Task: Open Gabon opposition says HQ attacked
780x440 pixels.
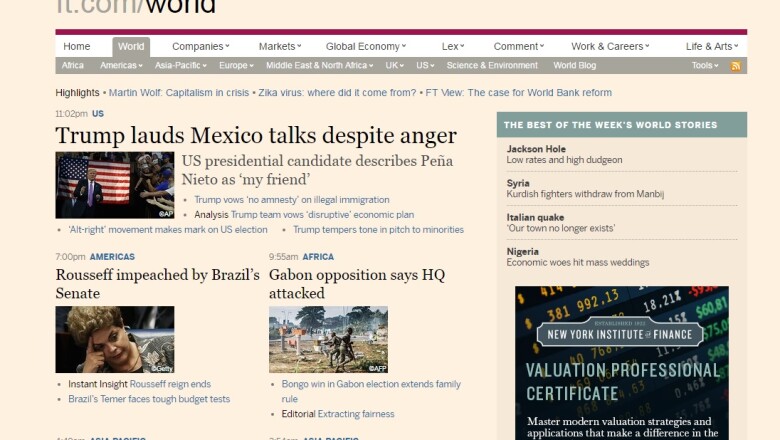Action: (357, 284)
